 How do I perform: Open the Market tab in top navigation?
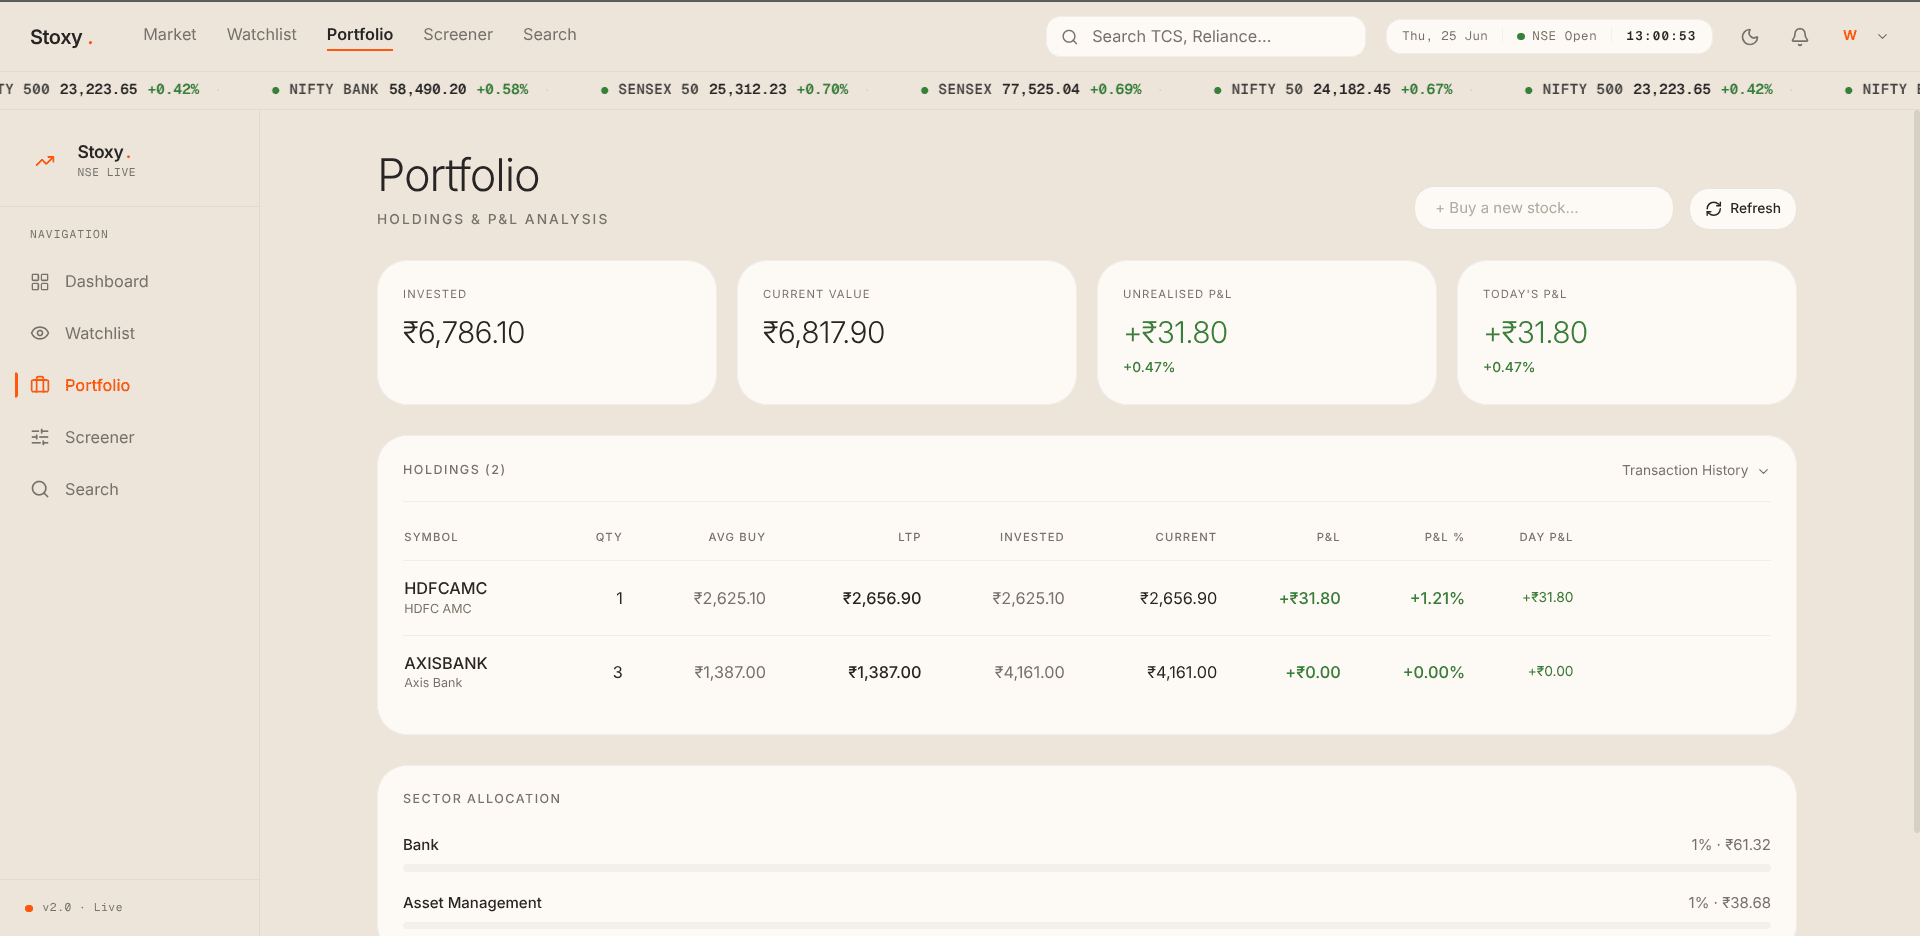pos(170,35)
